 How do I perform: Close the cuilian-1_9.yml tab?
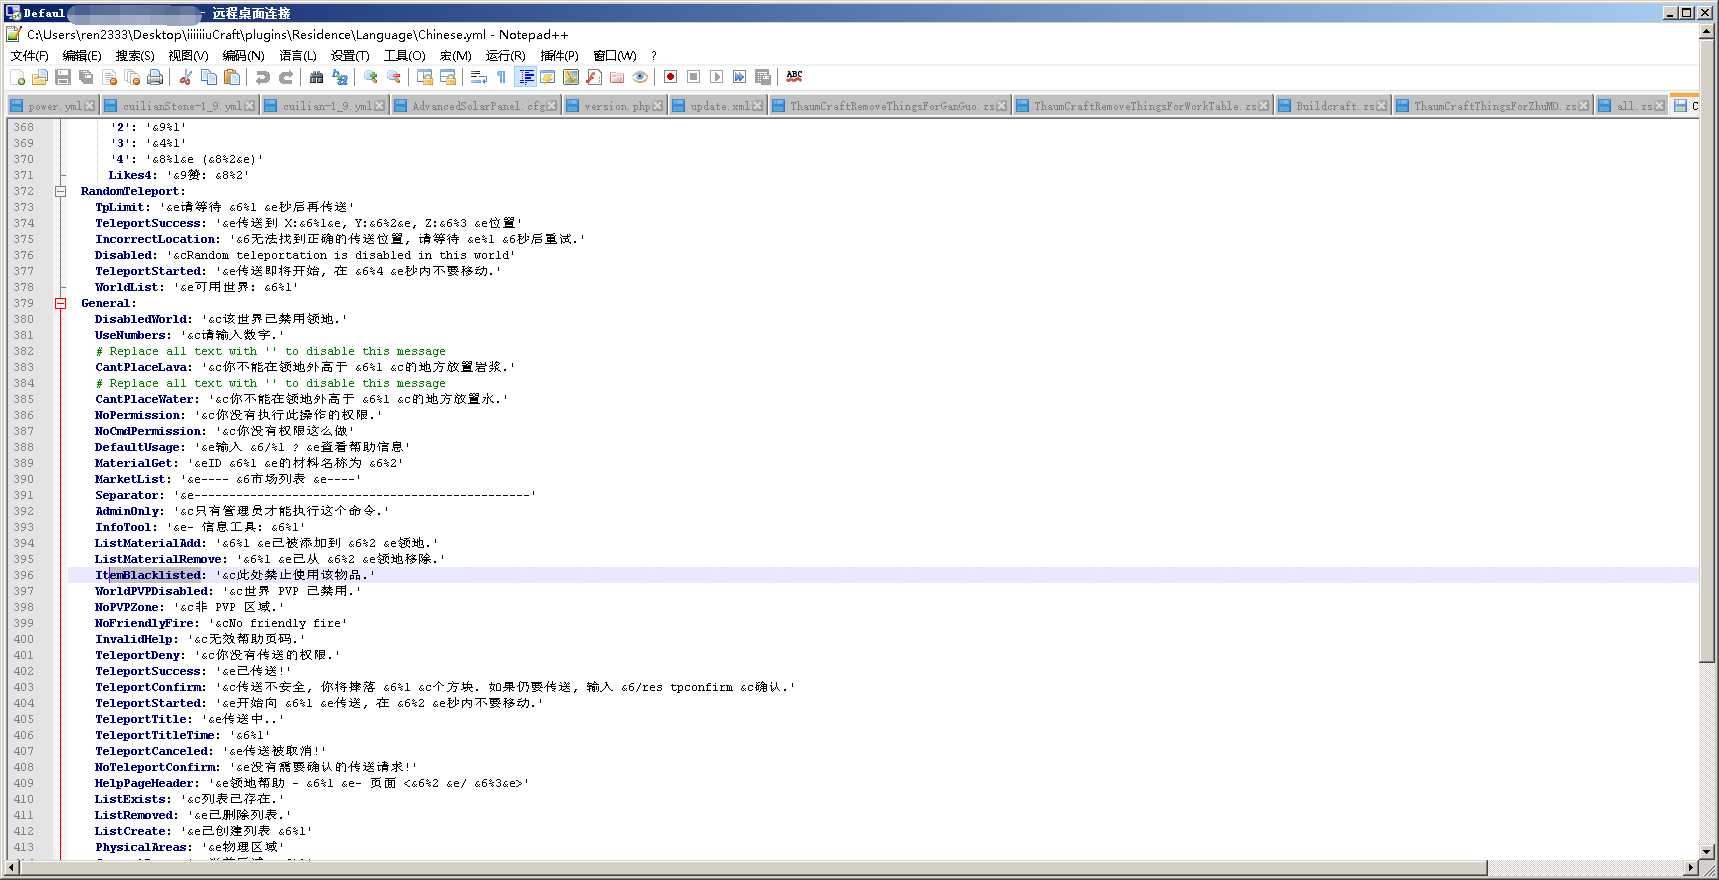379,106
